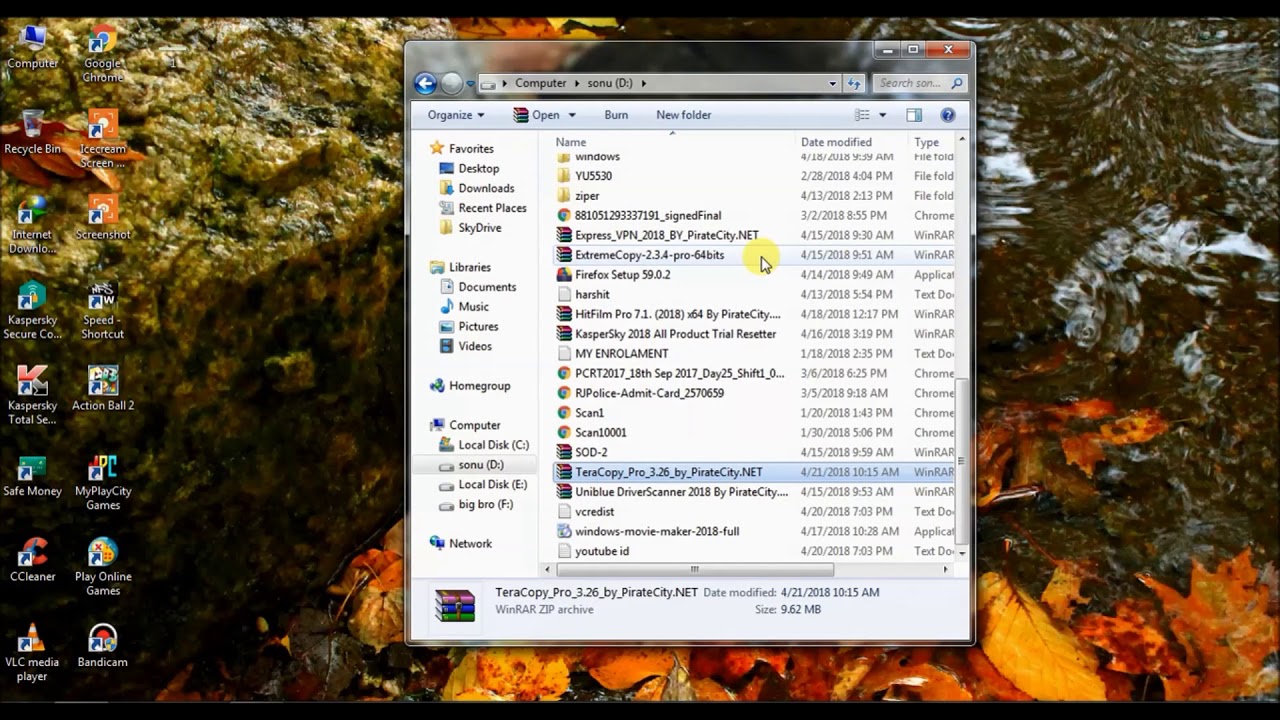Image resolution: width=1280 pixels, height=720 pixels.
Task: Click the Open toolbar button
Action: (x=535, y=115)
